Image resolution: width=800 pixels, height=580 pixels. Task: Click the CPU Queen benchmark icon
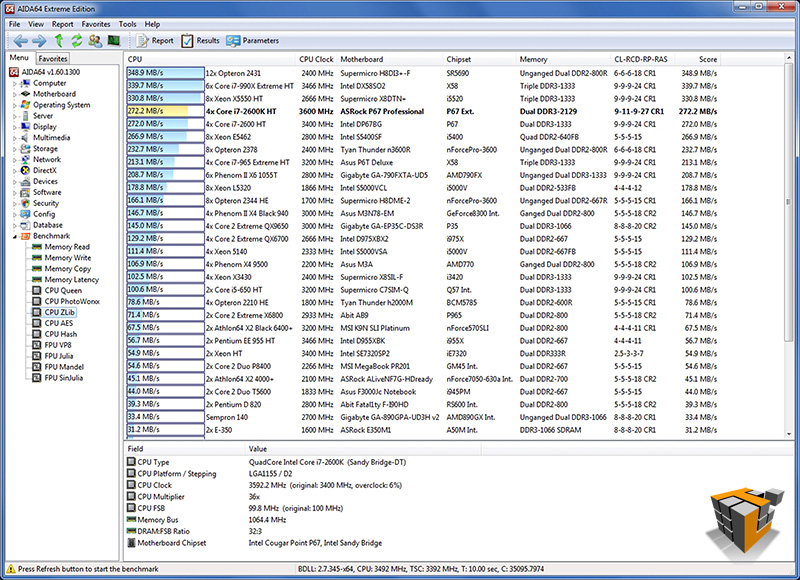tap(37, 290)
